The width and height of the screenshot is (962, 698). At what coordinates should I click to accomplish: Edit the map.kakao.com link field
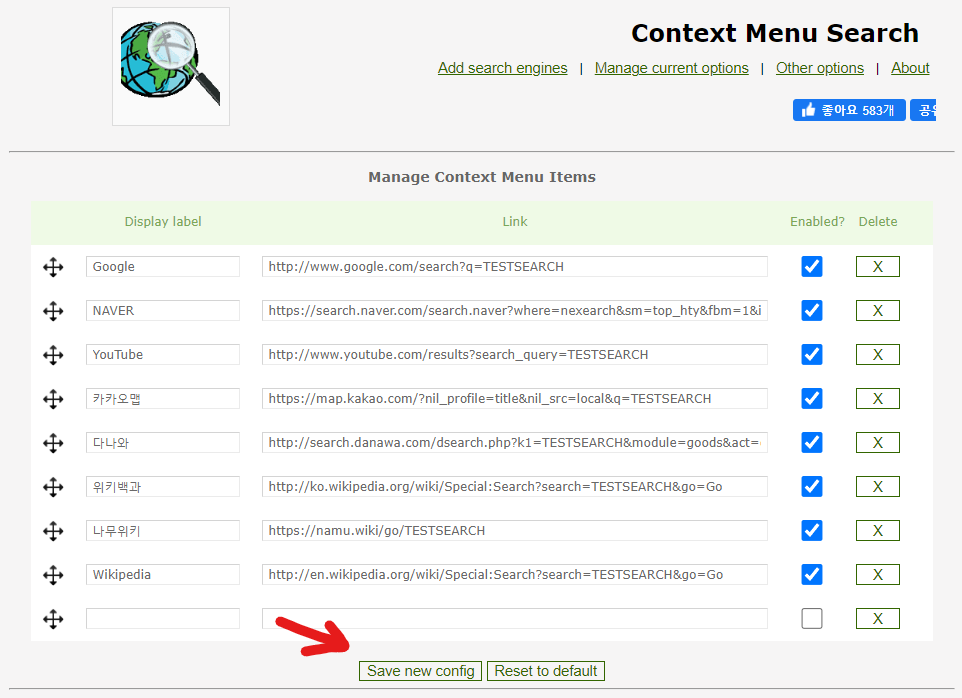point(515,399)
